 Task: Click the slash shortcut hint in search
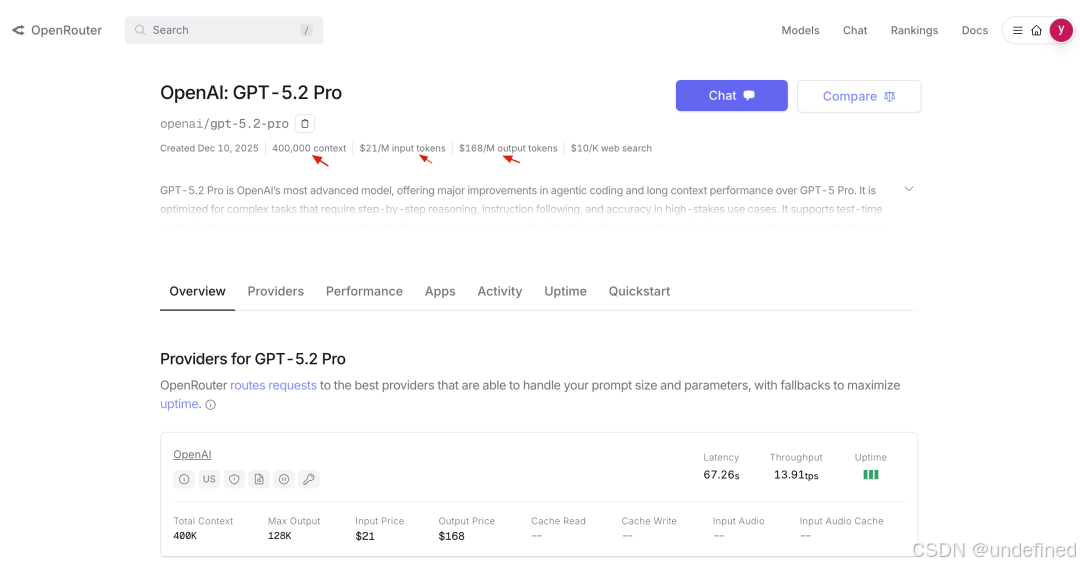coord(307,30)
